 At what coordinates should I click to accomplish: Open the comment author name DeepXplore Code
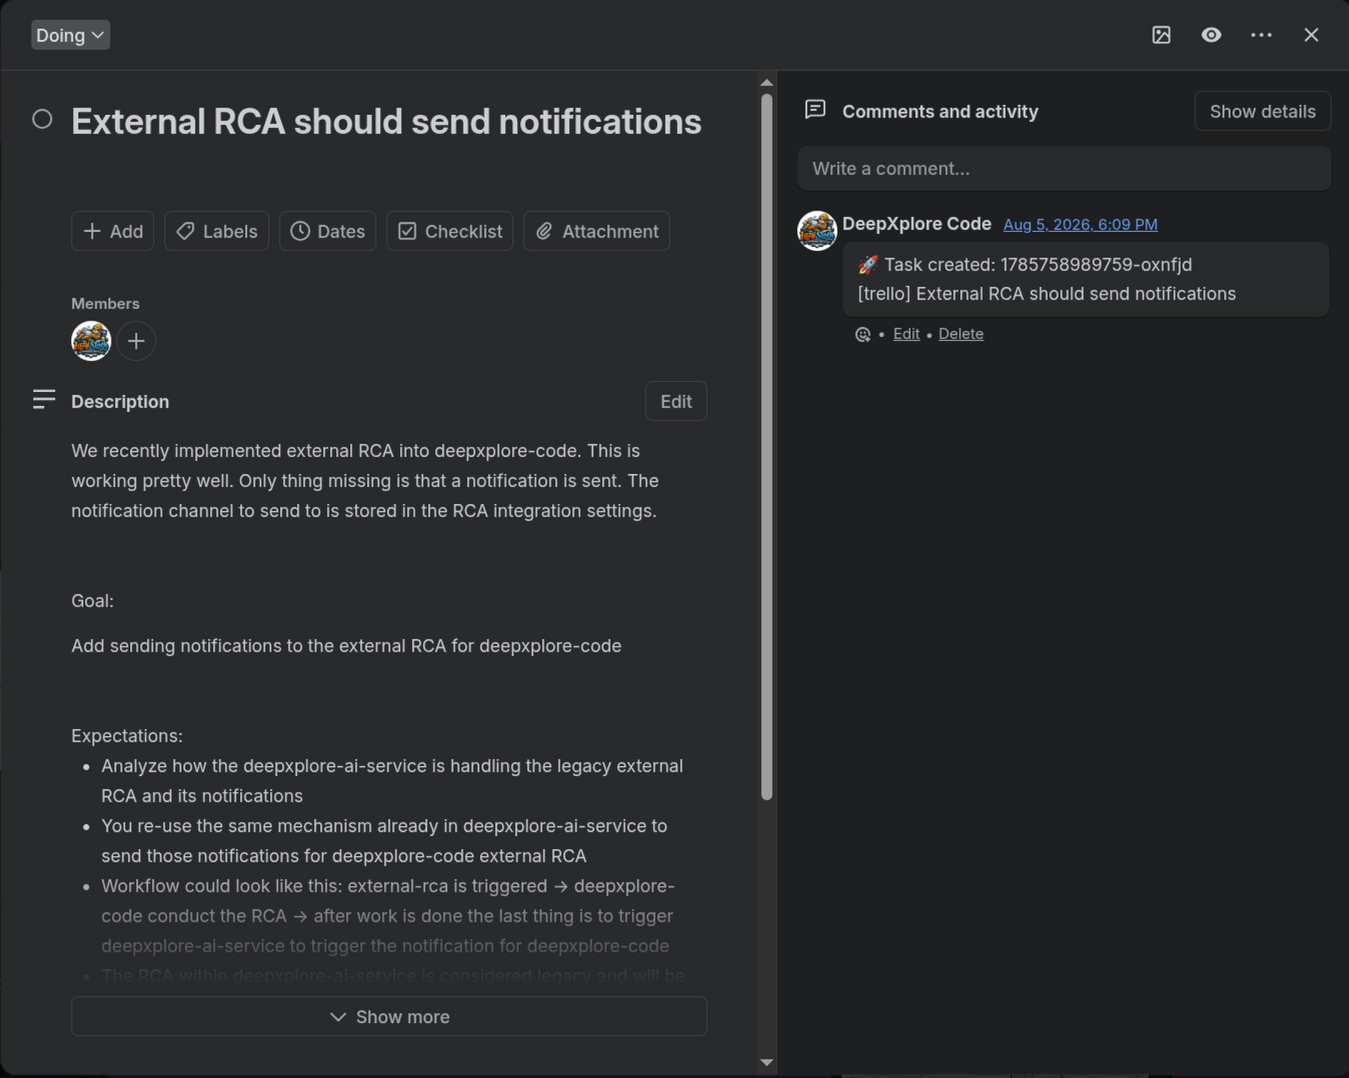coord(917,224)
